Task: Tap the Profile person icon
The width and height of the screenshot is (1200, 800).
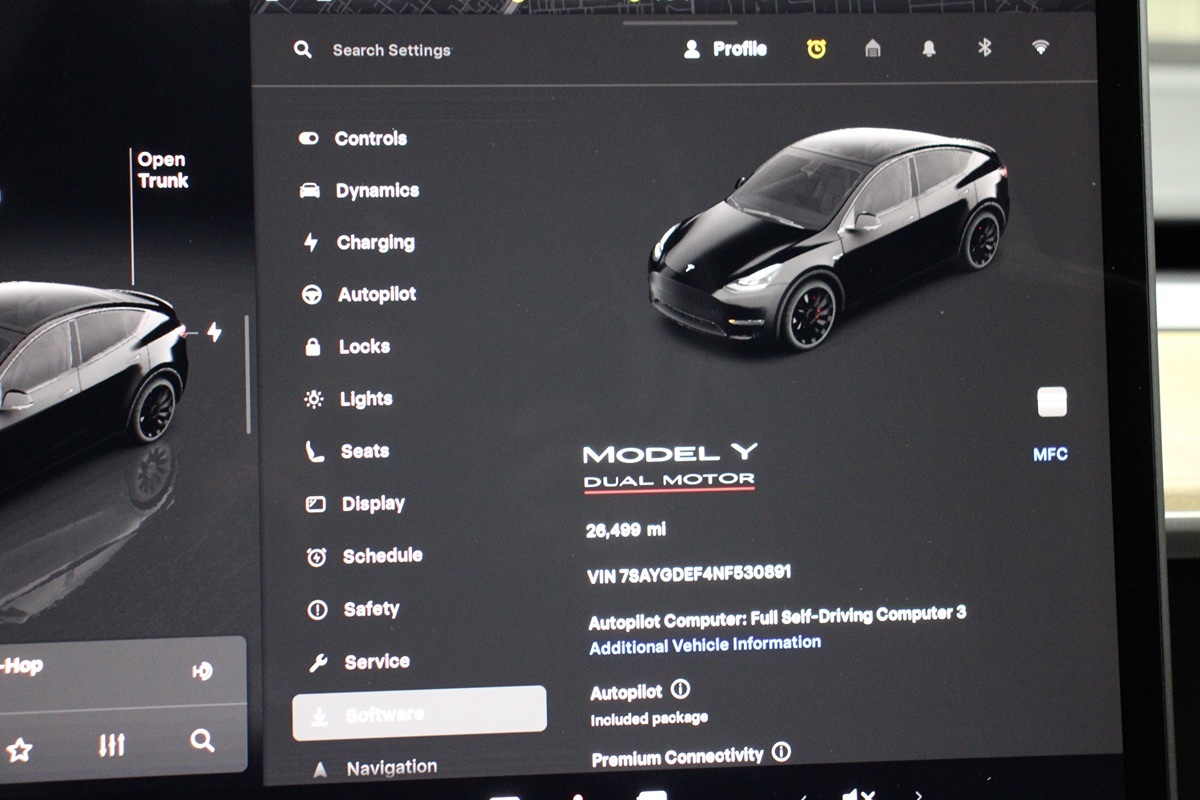Action: pyautogui.click(x=691, y=48)
